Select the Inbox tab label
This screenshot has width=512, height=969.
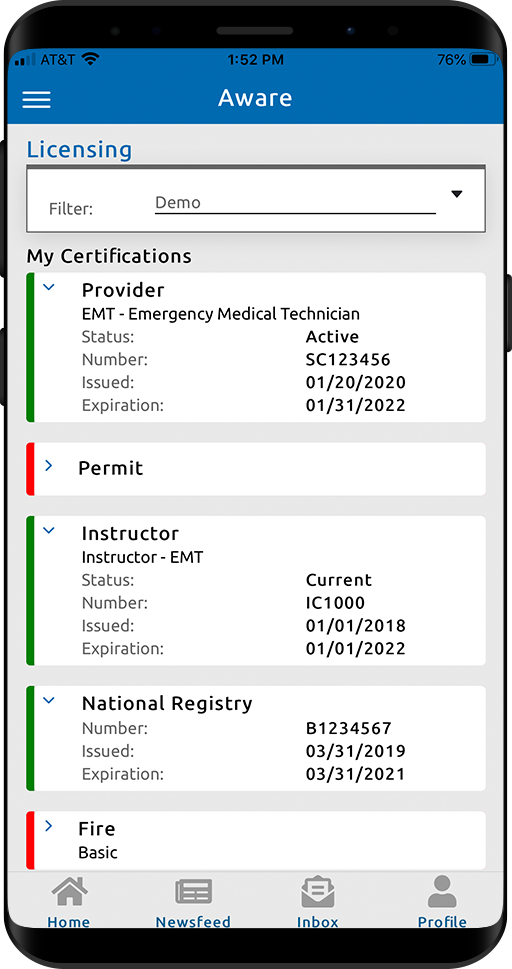click(x=318, y=921)
